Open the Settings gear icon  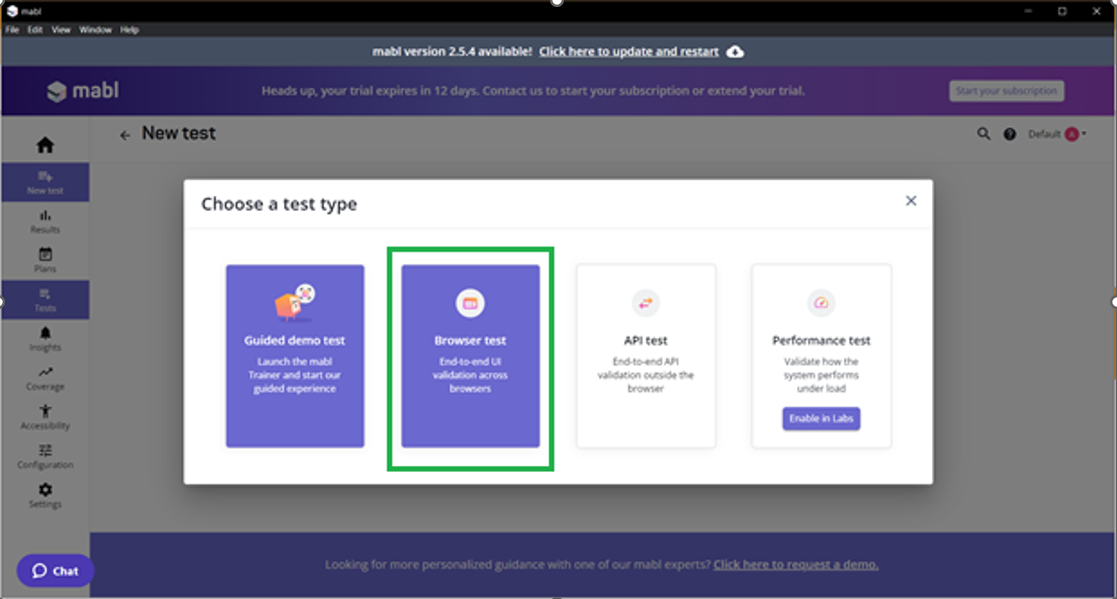point(45,490)
